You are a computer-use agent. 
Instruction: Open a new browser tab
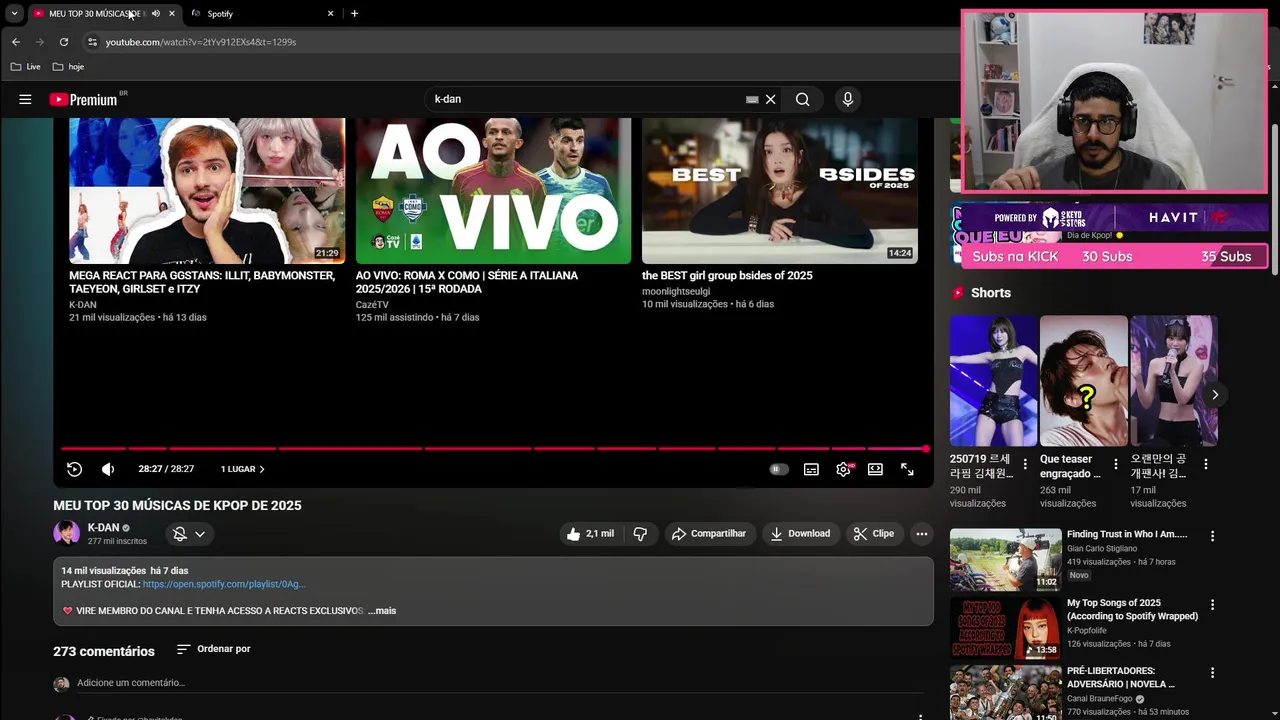pyautogui.click(x=354, y=14)
